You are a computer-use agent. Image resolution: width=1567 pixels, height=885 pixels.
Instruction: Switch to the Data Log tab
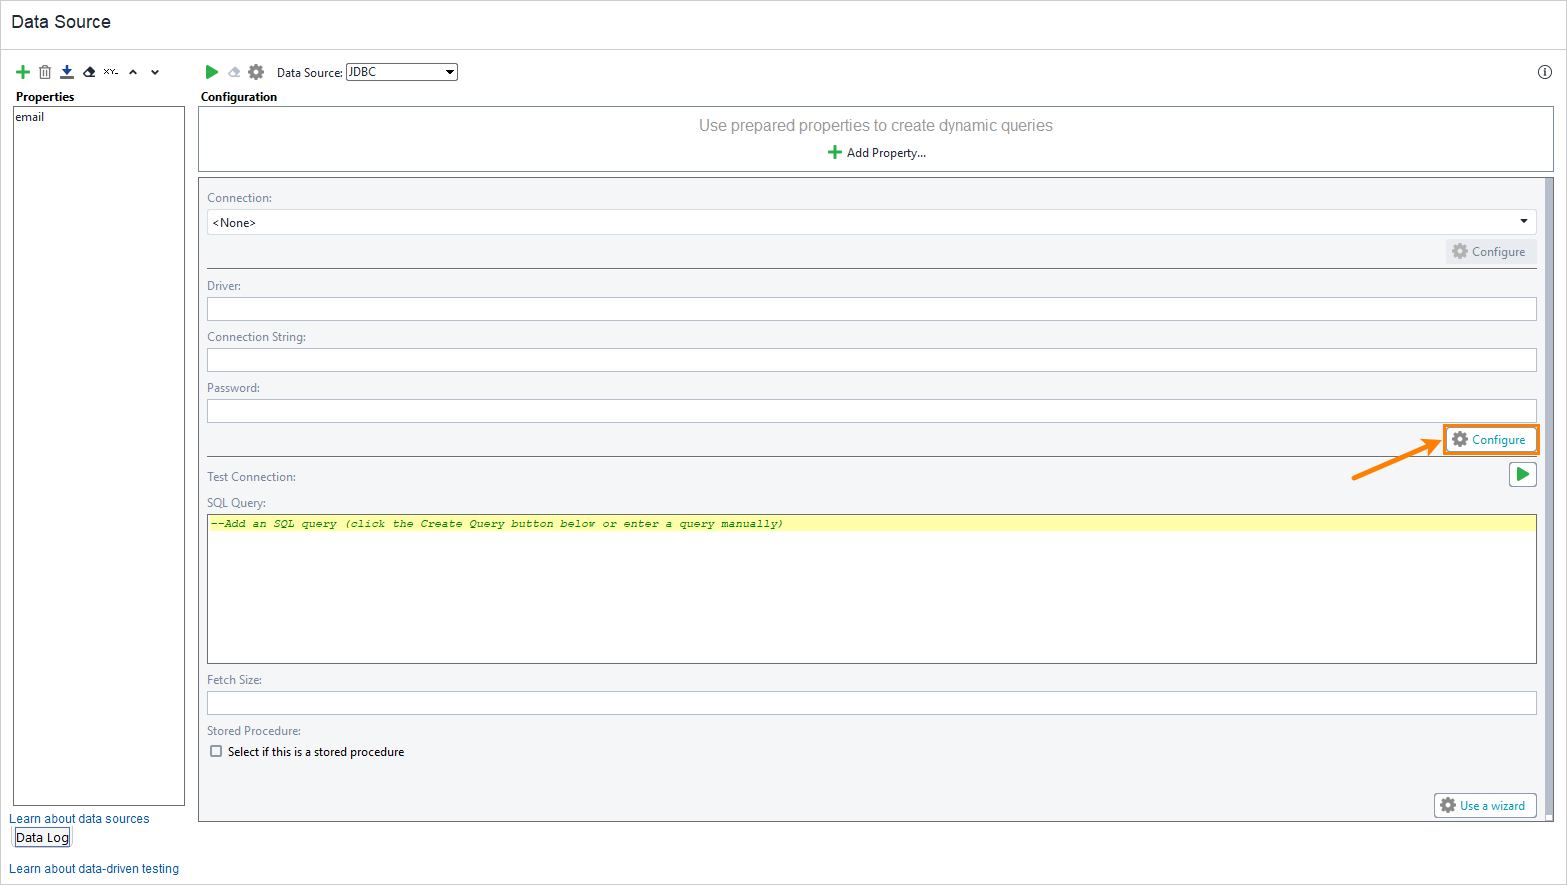[41, 836]
